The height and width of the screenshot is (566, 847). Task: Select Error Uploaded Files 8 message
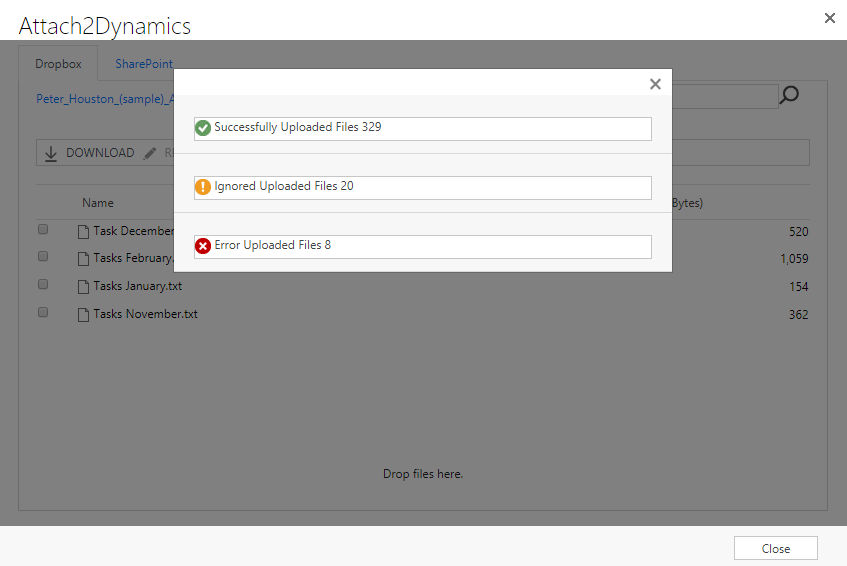click(x=423, y=247)
